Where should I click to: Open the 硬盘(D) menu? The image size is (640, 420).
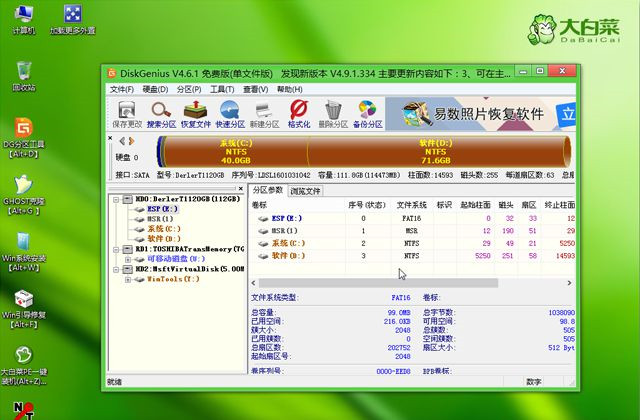[154, 89]
